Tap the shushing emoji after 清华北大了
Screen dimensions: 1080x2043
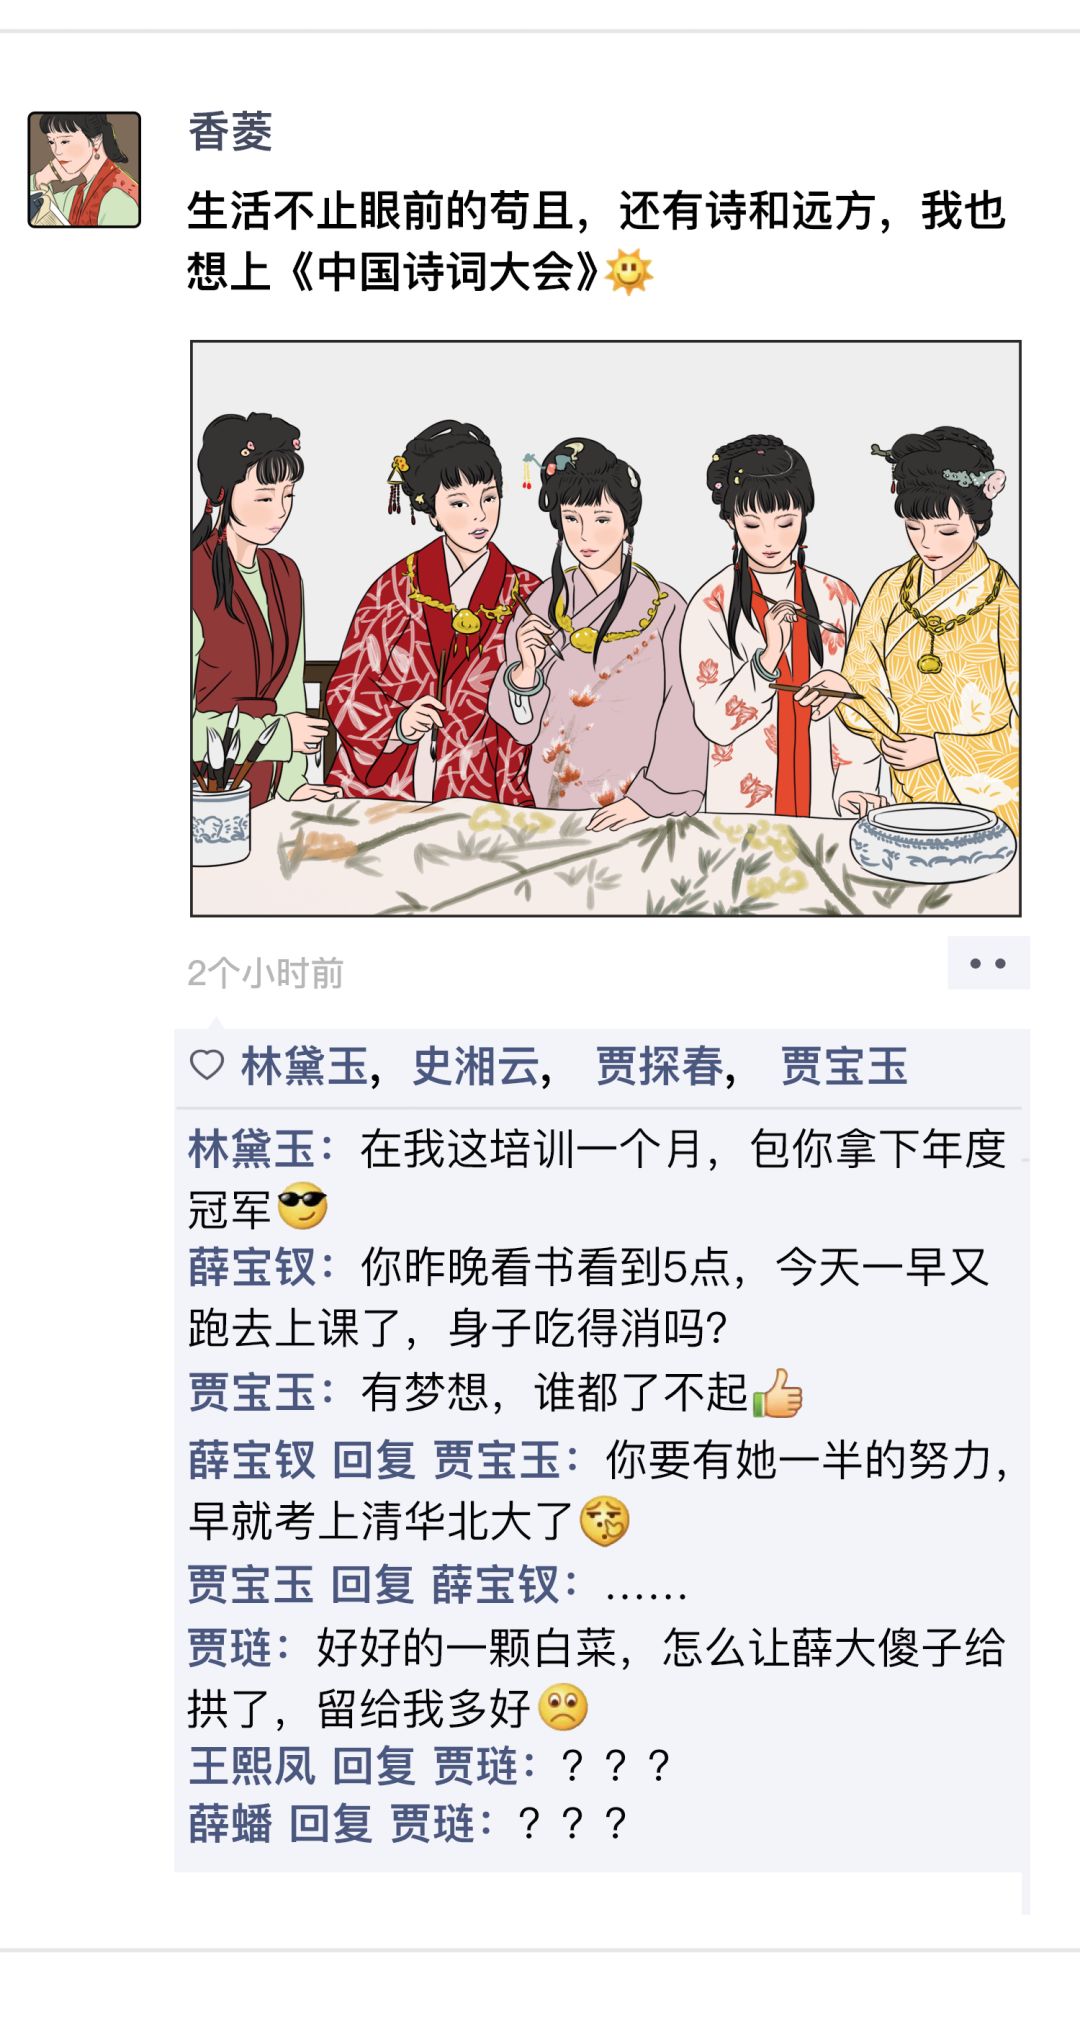(605, 1521)
